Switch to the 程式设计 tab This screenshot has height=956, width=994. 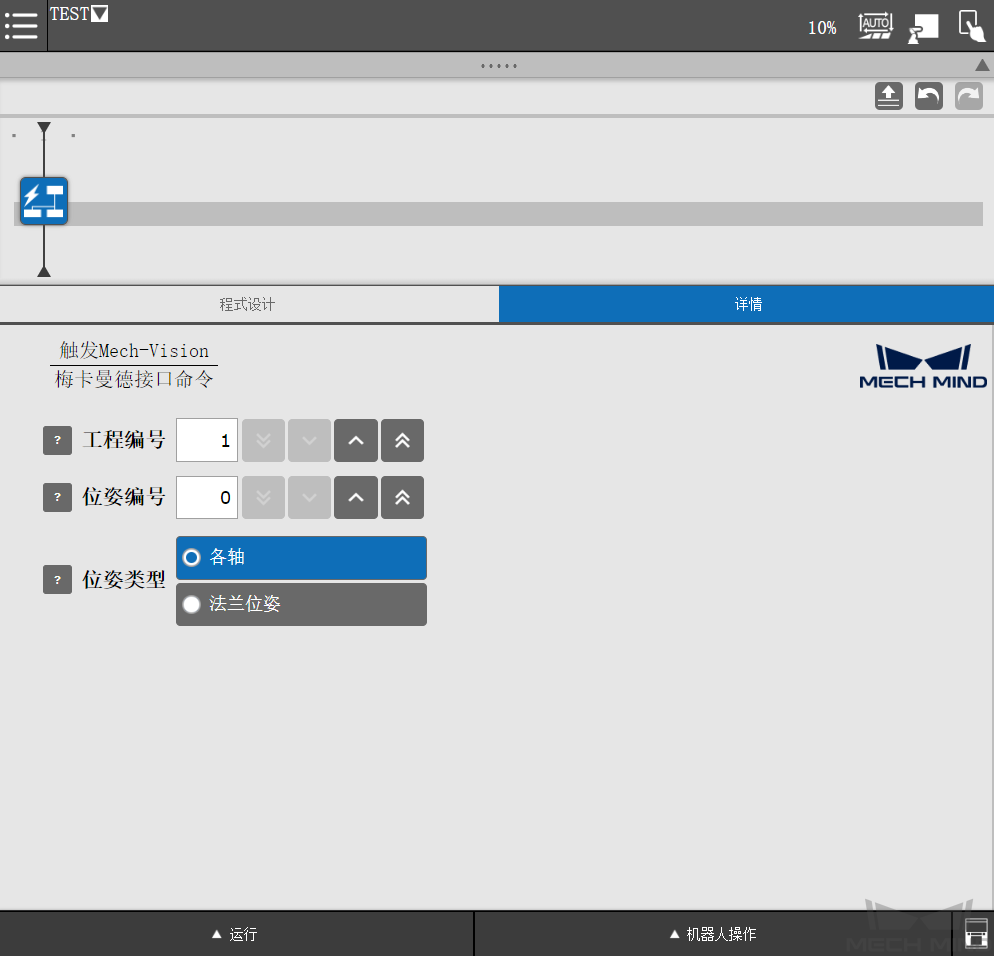[249, 304]
